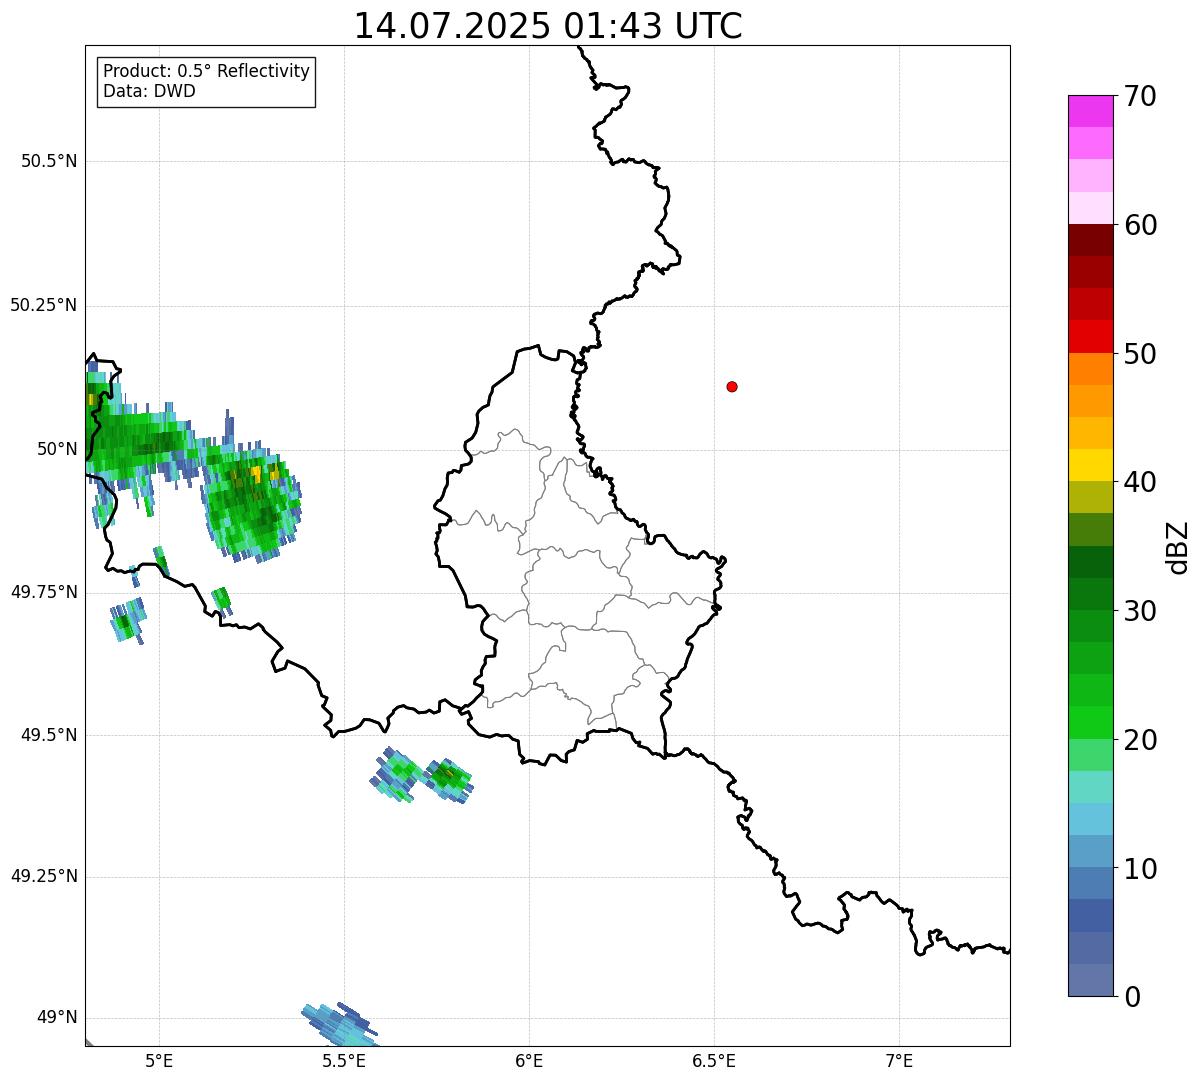Click the '5°E' longitude label
1202x1081 pixels.
point(159,1061)
